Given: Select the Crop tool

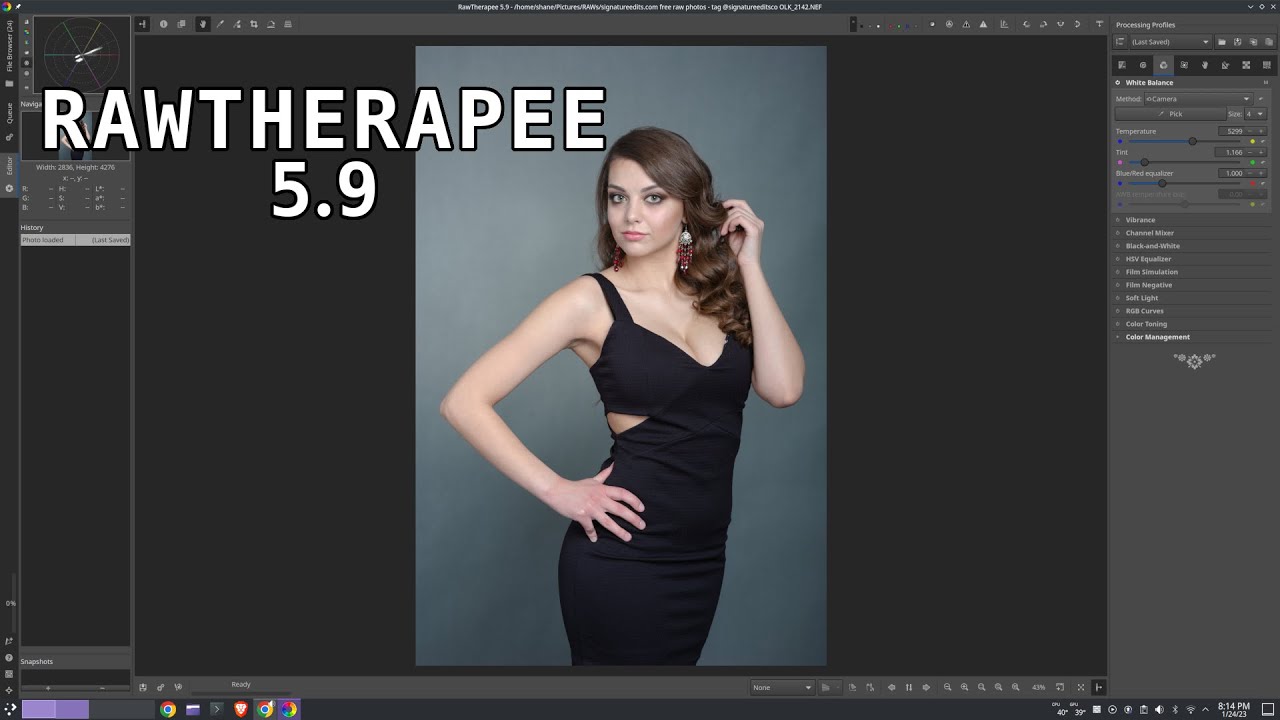Looking at the screenshot, I should tap(254, 24).
